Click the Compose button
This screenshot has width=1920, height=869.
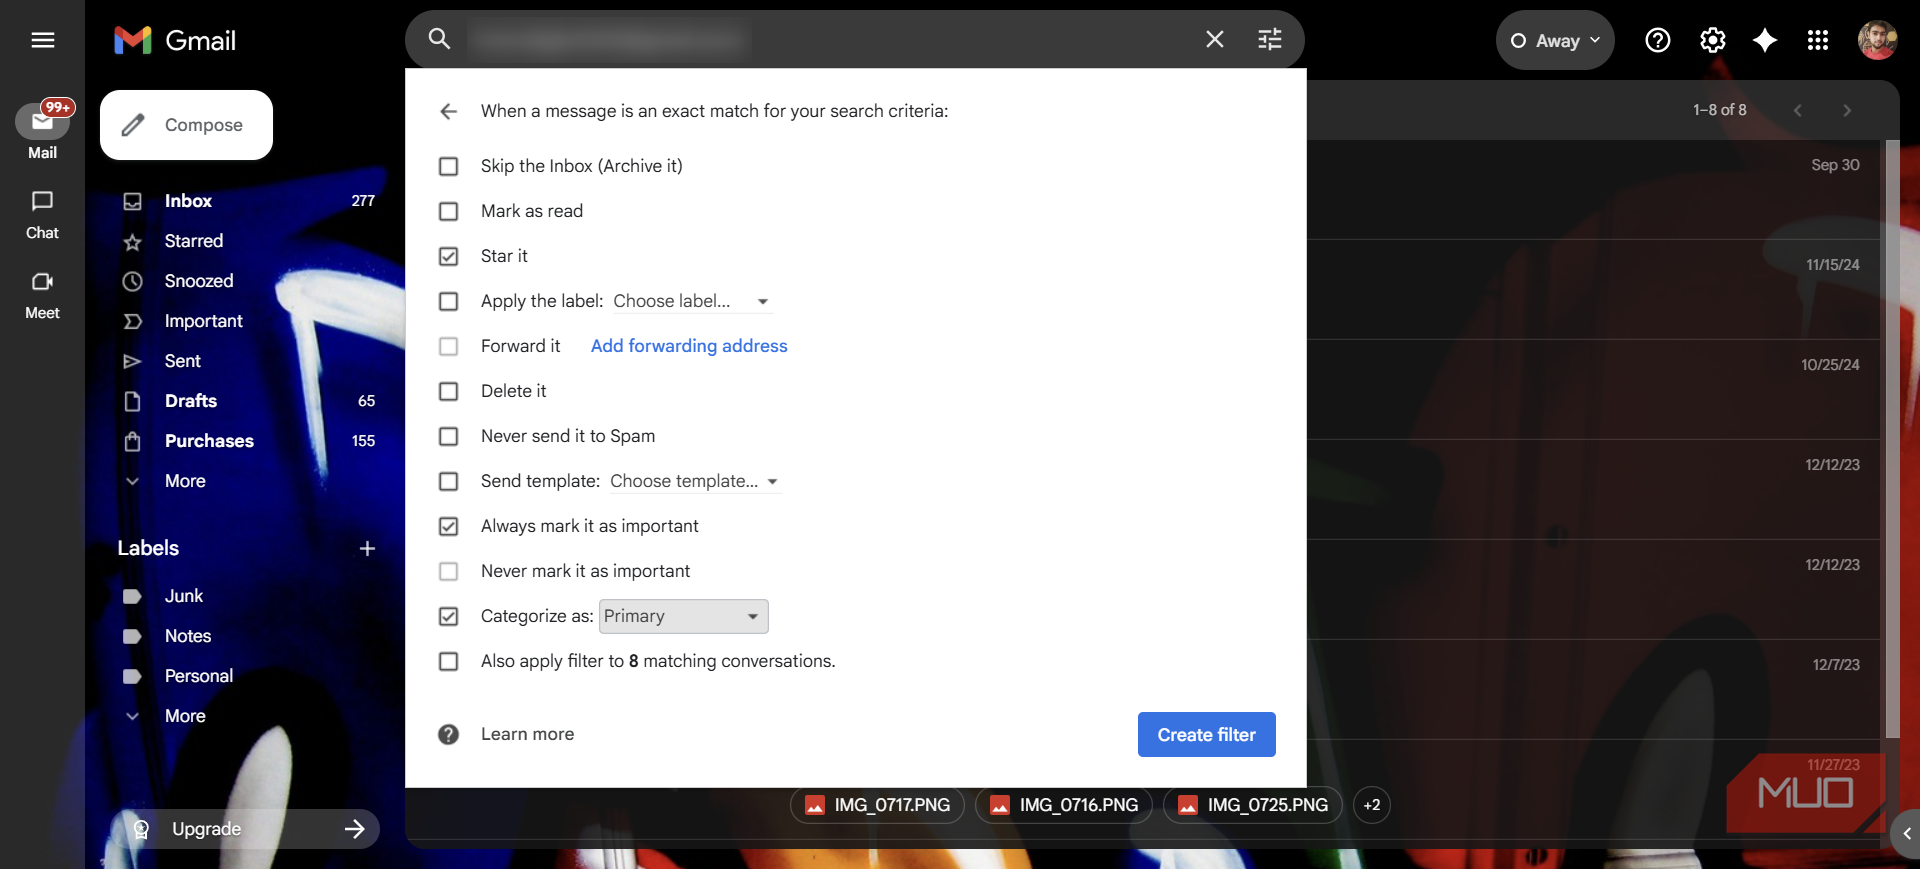click(186, 125)
